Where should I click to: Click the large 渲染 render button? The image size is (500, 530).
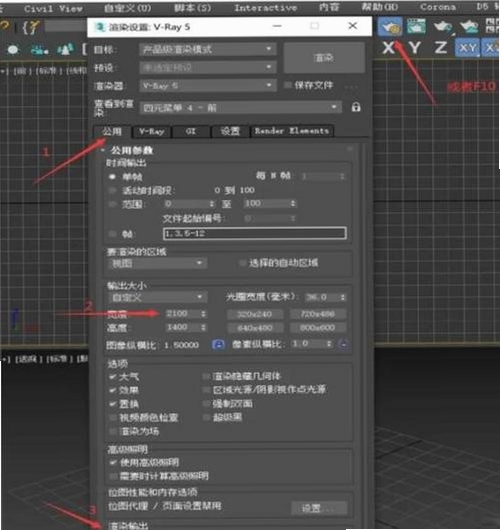click(x=324, y=58)
